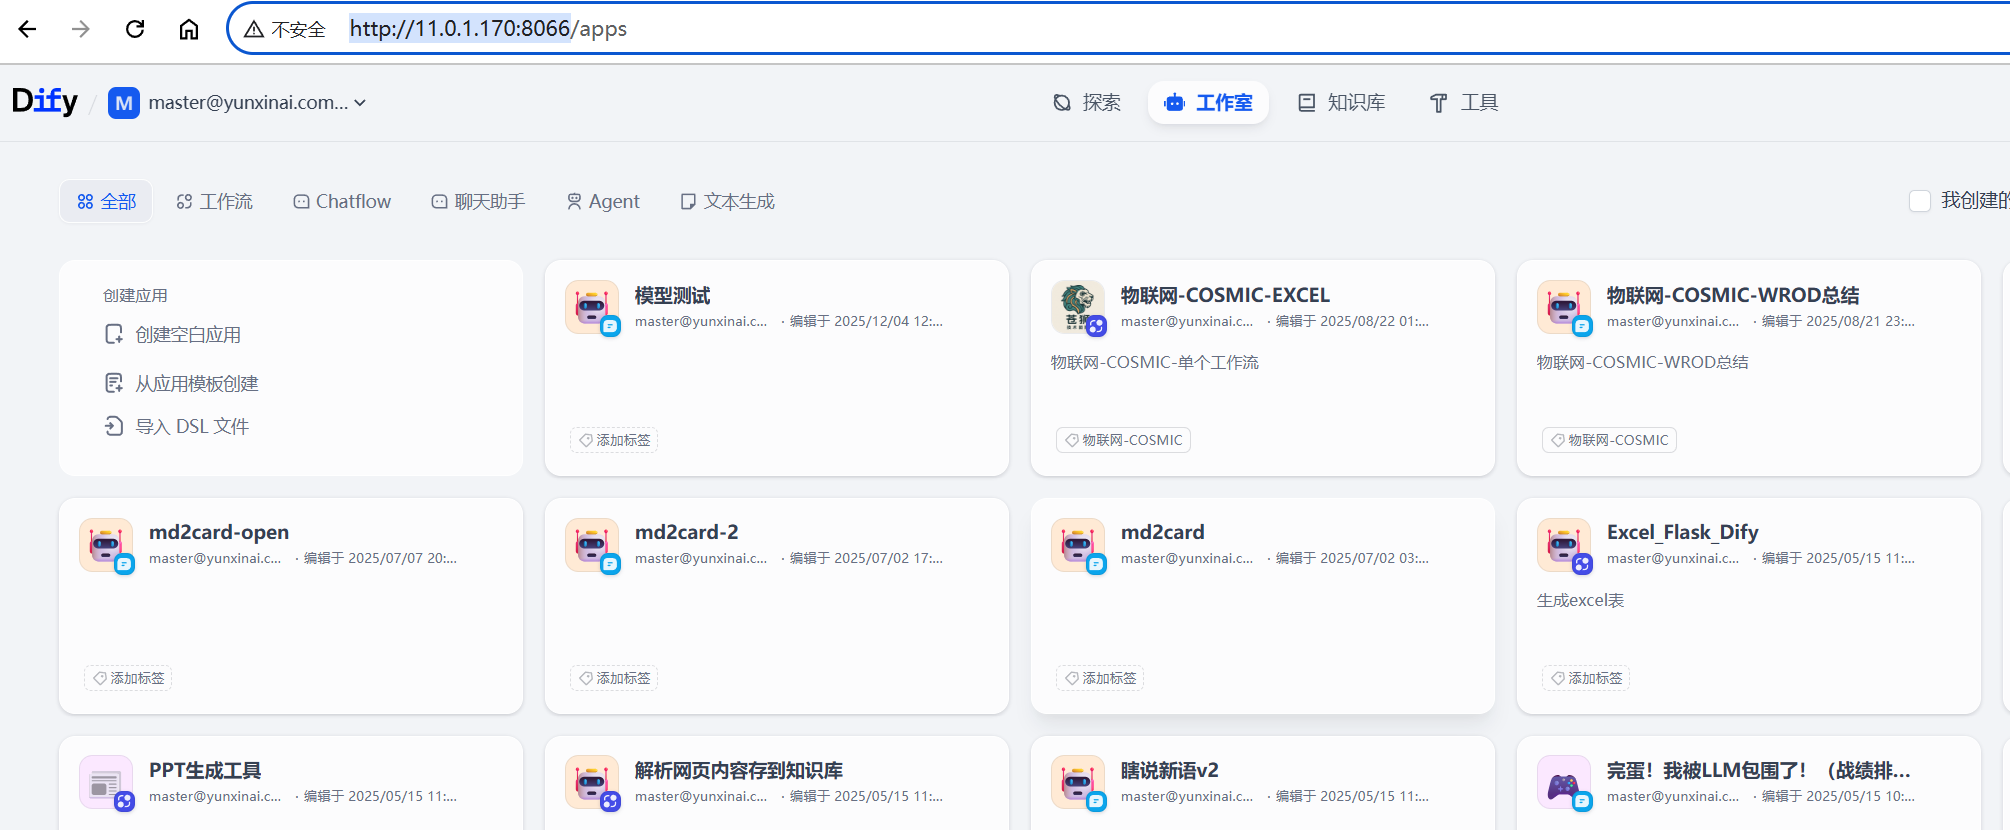Expand the master@yunxinai.com workspace dropdown

pyautogui.click(x=257, y=102)
